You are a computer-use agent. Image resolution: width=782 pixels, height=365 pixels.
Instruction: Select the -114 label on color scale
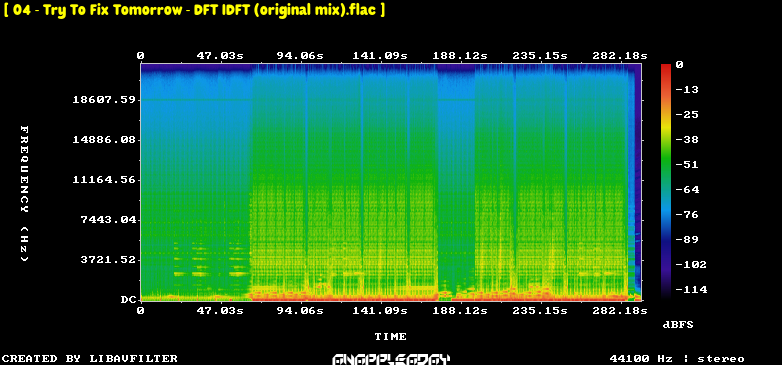point(690,289)
